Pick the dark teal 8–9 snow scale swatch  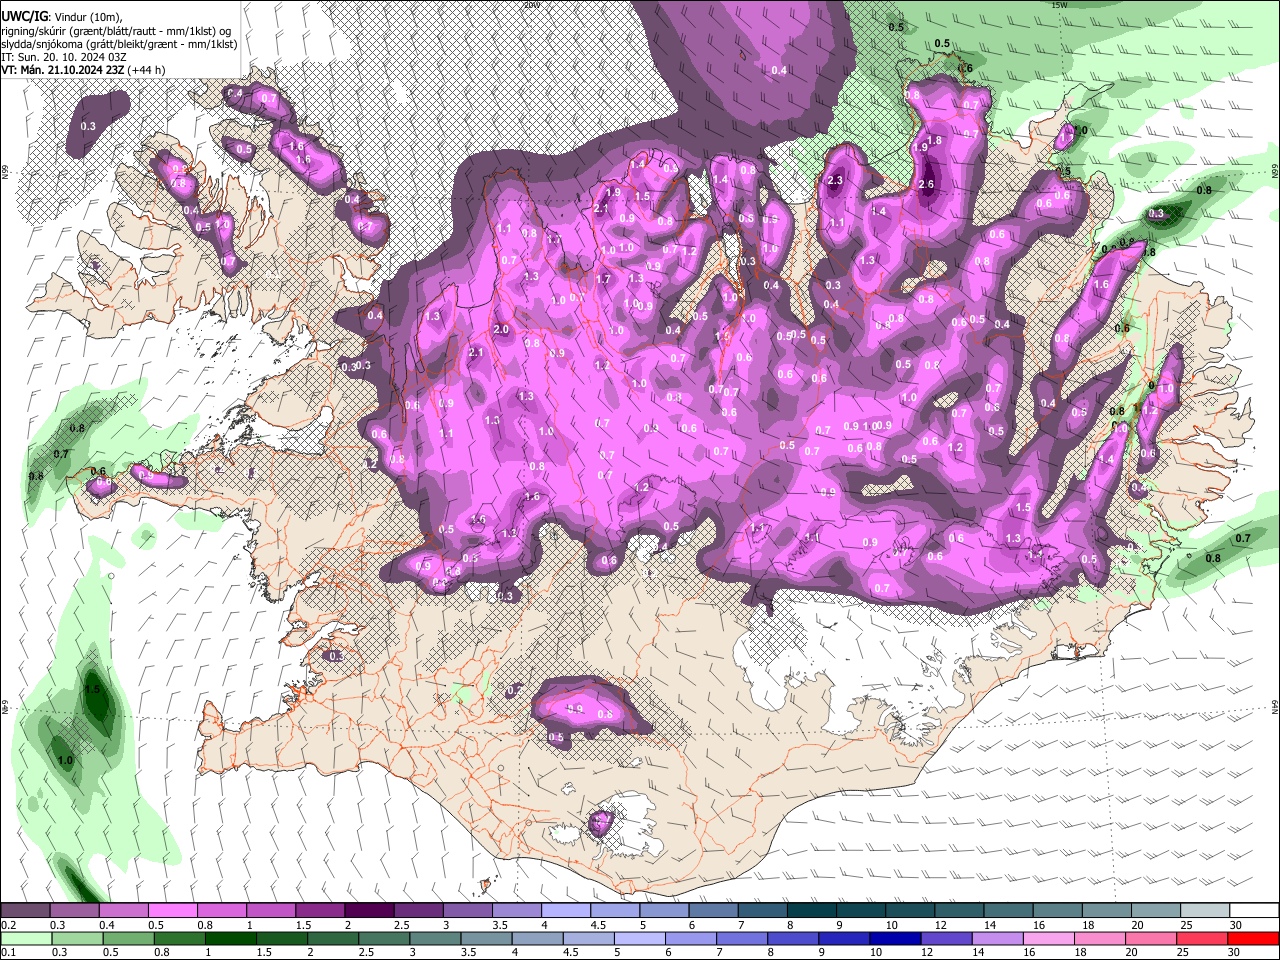point(812,911)
